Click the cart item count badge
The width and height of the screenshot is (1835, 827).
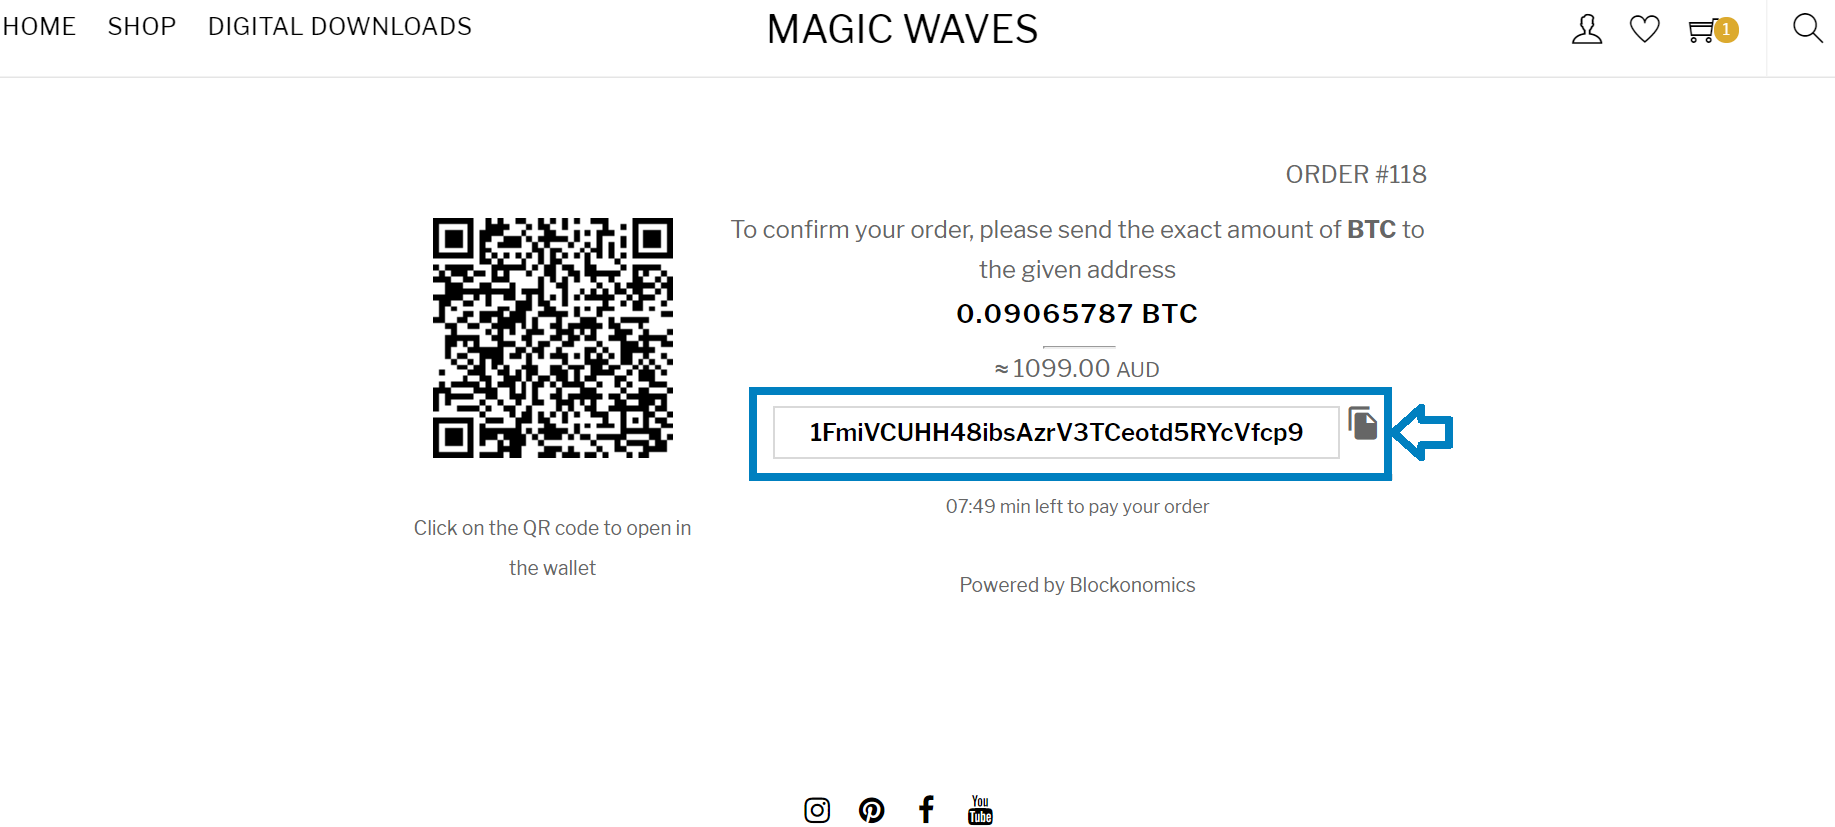click(1726, 30)
